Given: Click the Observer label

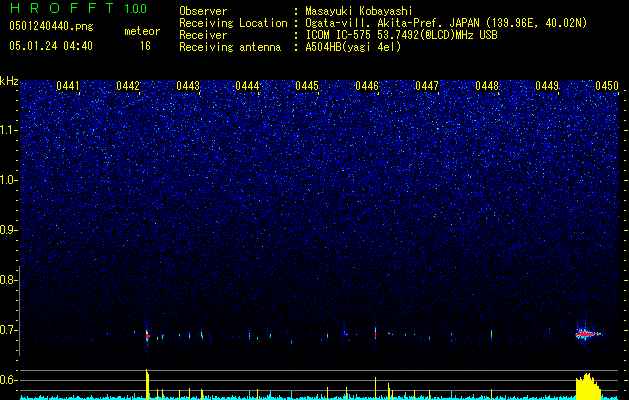Looking at the screenshot, I should [x=203, y=11].
